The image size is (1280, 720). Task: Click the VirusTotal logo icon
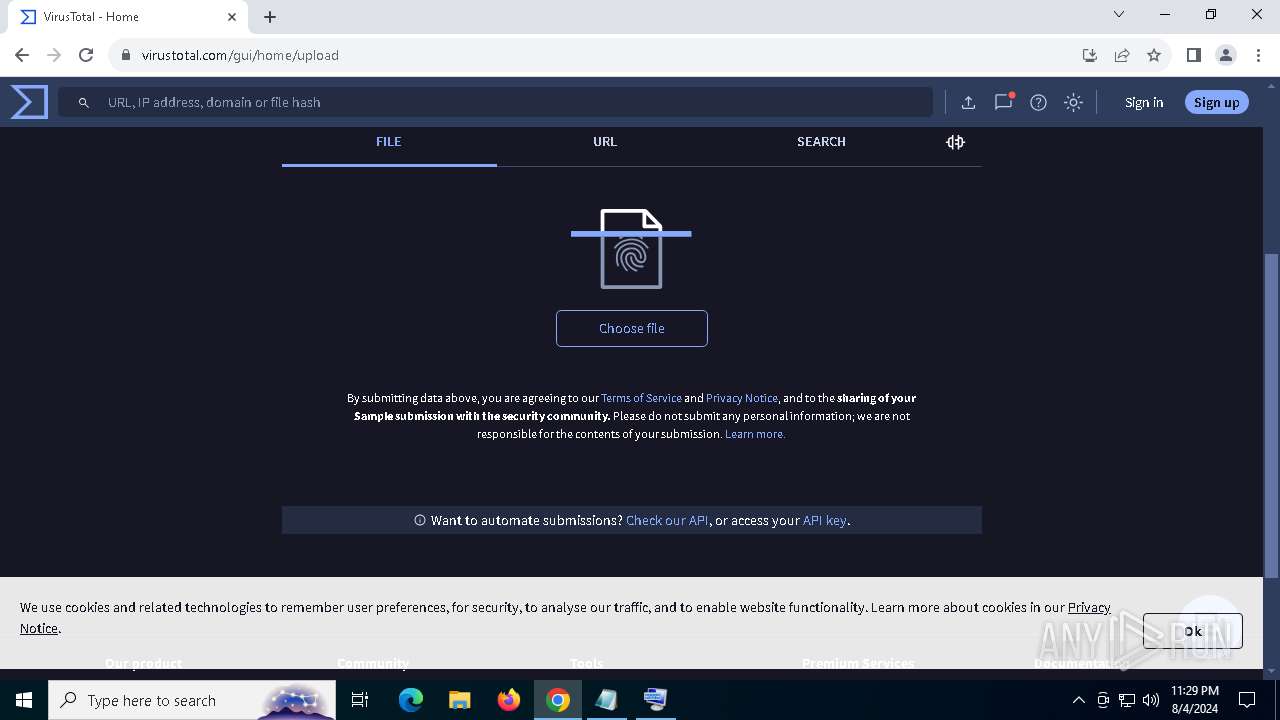point(29,102)
